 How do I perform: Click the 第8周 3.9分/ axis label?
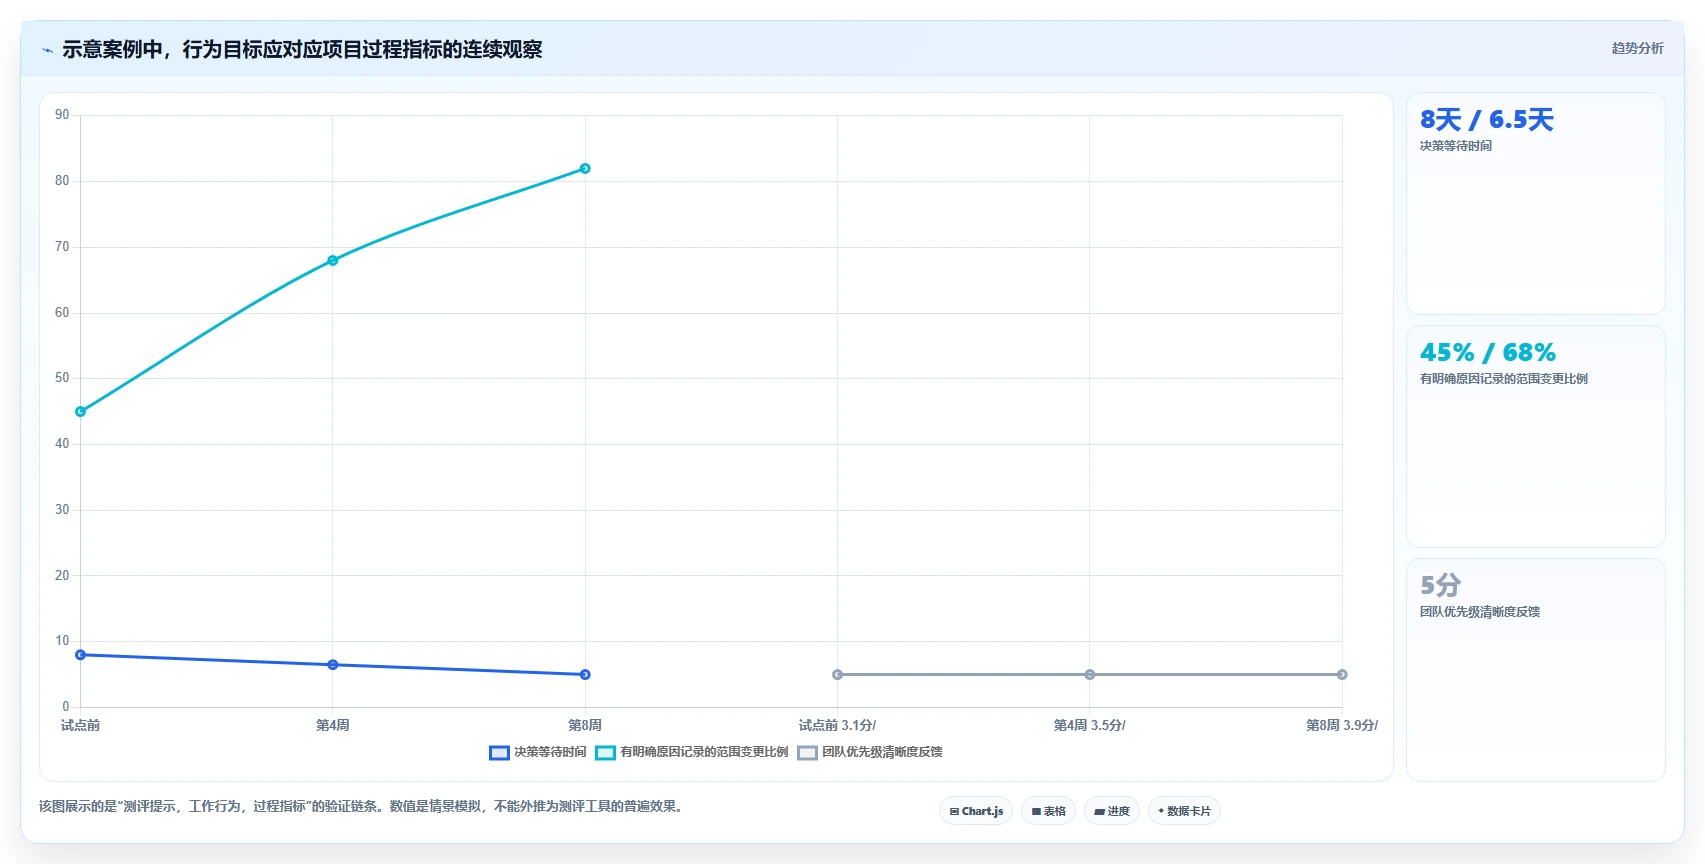tap(1342, 725)
